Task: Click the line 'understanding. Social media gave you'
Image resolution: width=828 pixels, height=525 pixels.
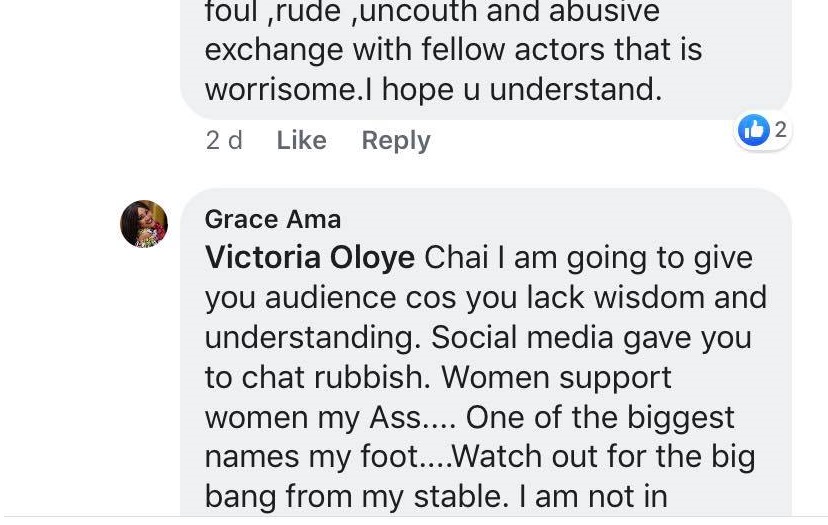Action: [477, 337]
